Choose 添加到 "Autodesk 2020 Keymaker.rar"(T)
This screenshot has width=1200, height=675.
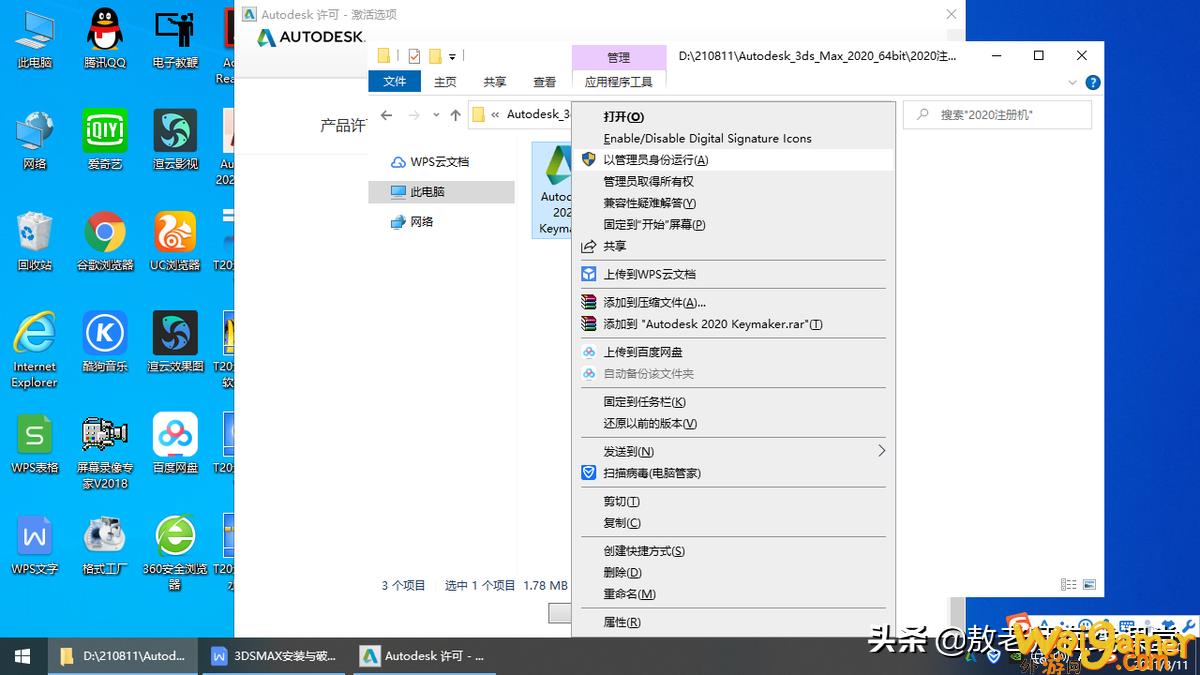pos(733,324)
